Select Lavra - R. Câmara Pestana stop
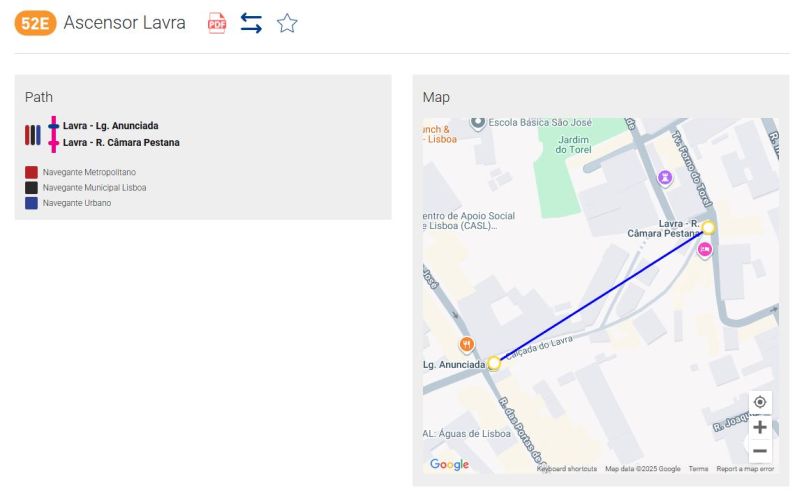 [121, 143]
